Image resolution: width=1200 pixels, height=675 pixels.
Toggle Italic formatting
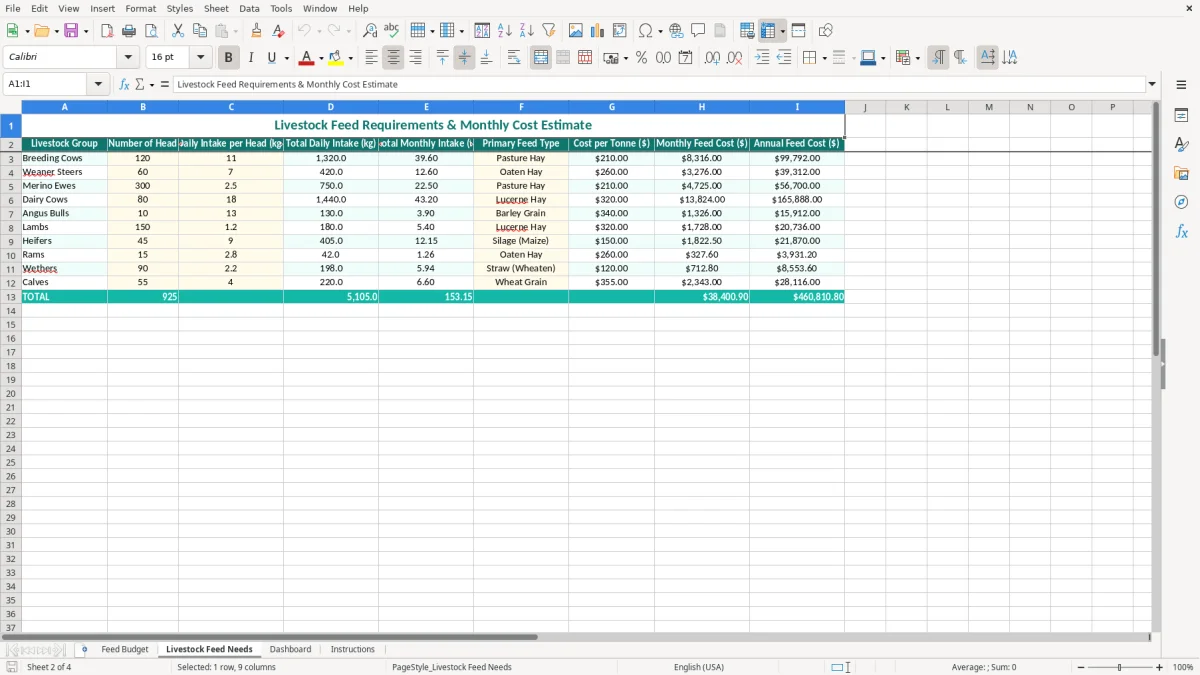point(251,58)
